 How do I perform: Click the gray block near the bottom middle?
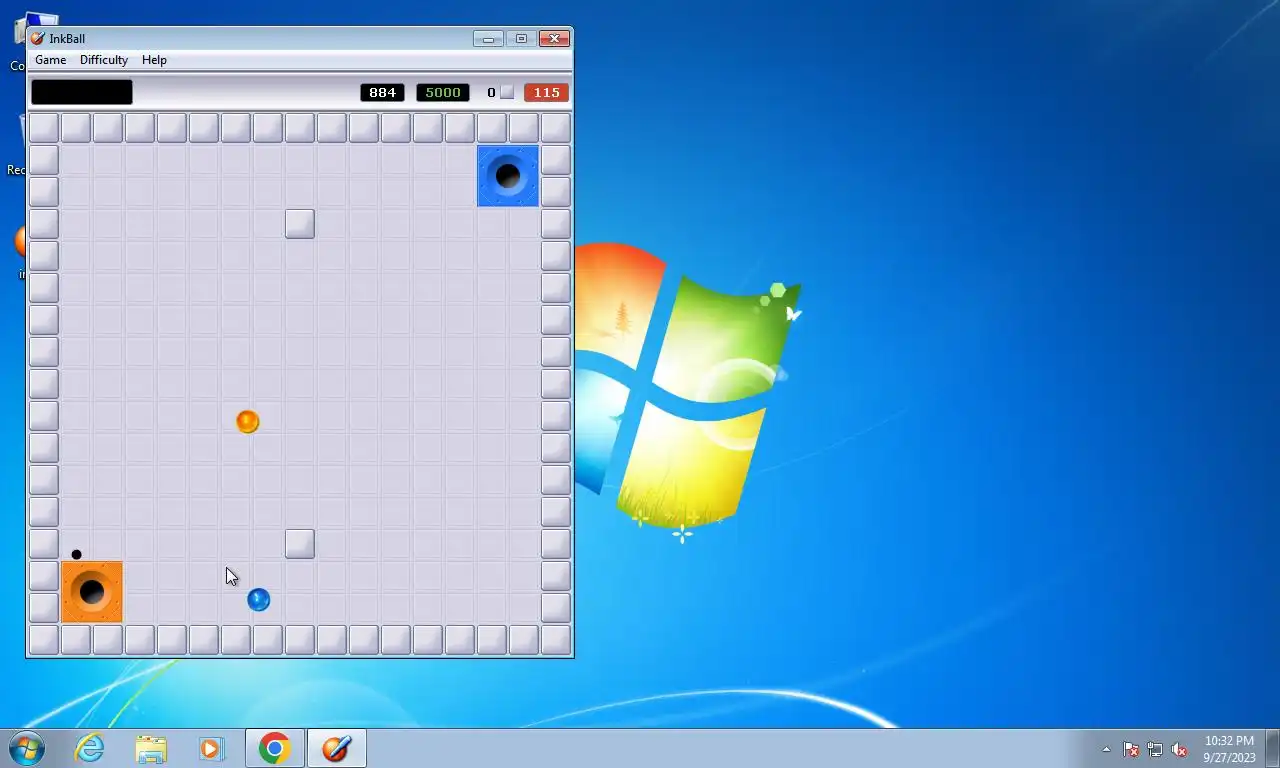pos(300,544)
